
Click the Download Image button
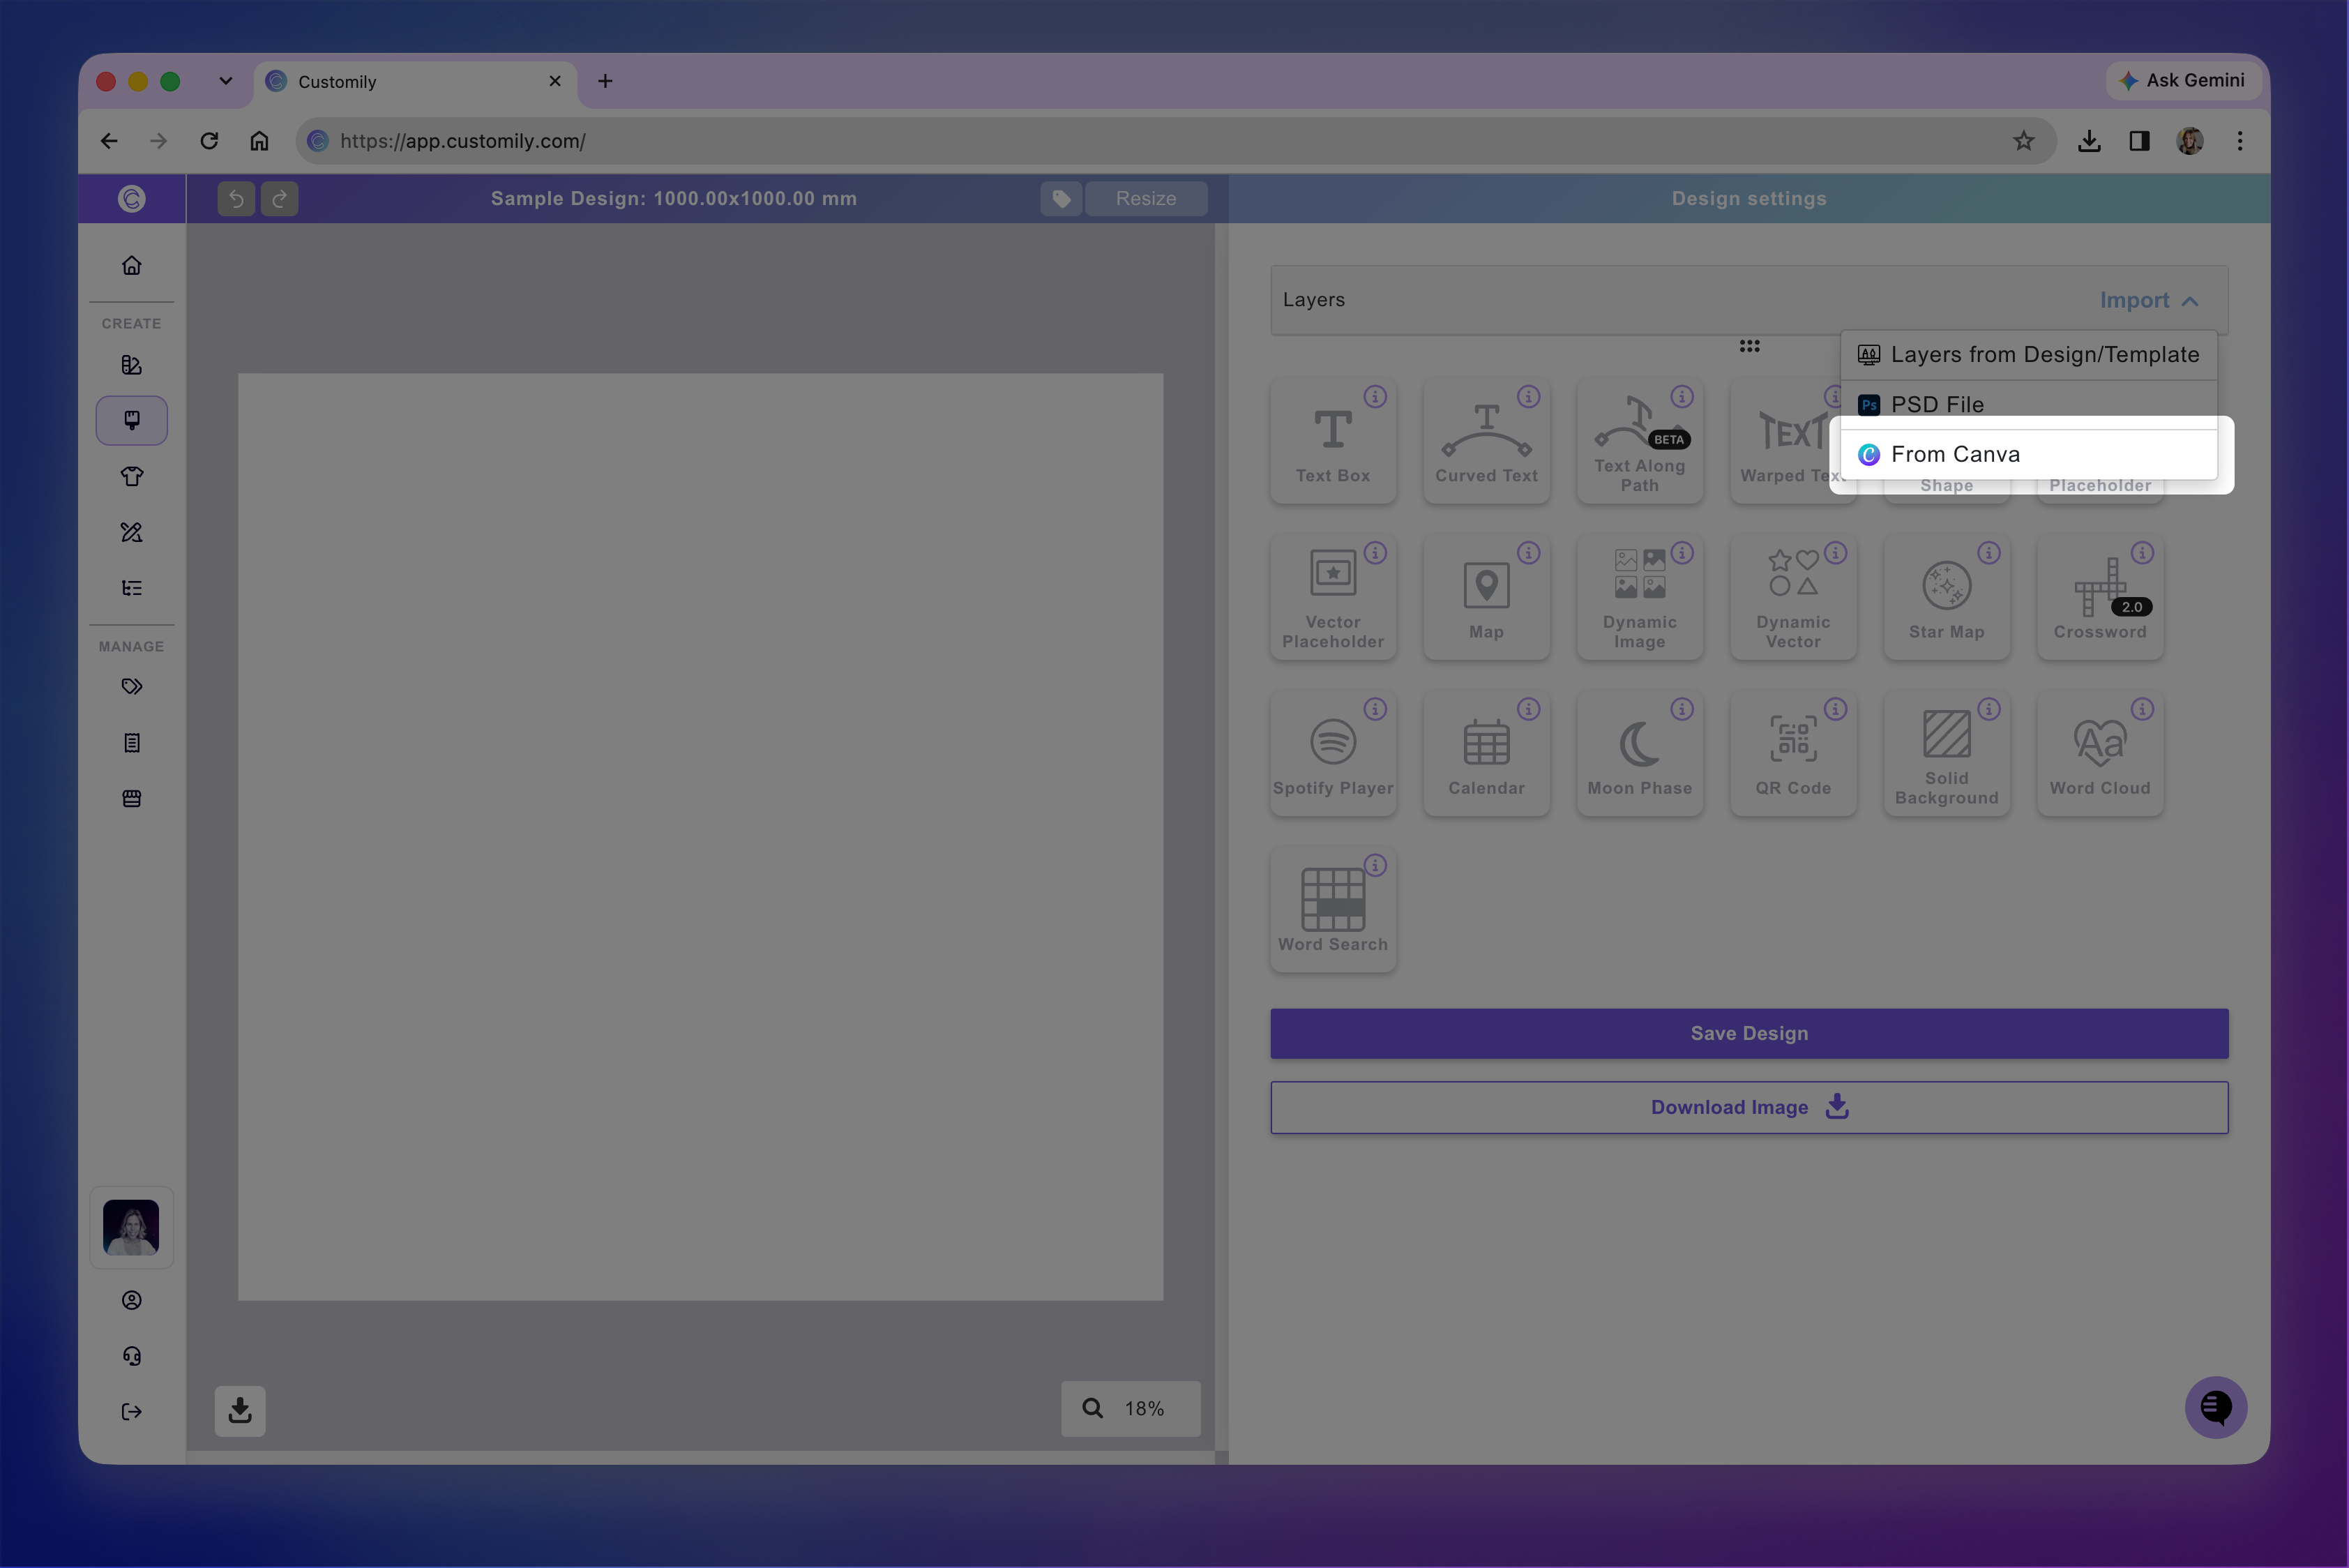click(x=1749, y=1107)
